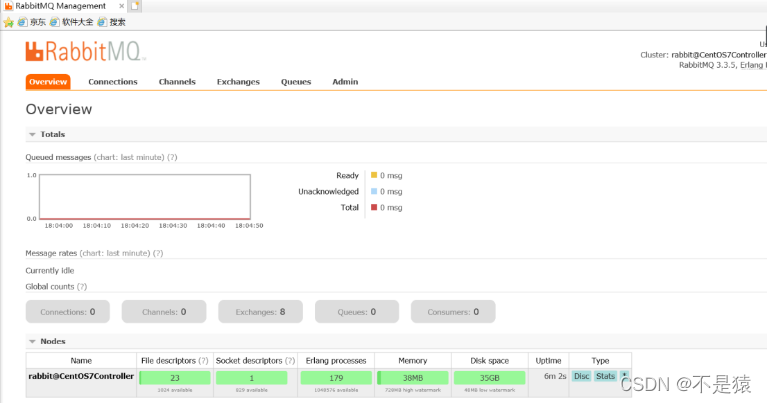
Task: Switch to the Connections tab
Action: point(113,82)
